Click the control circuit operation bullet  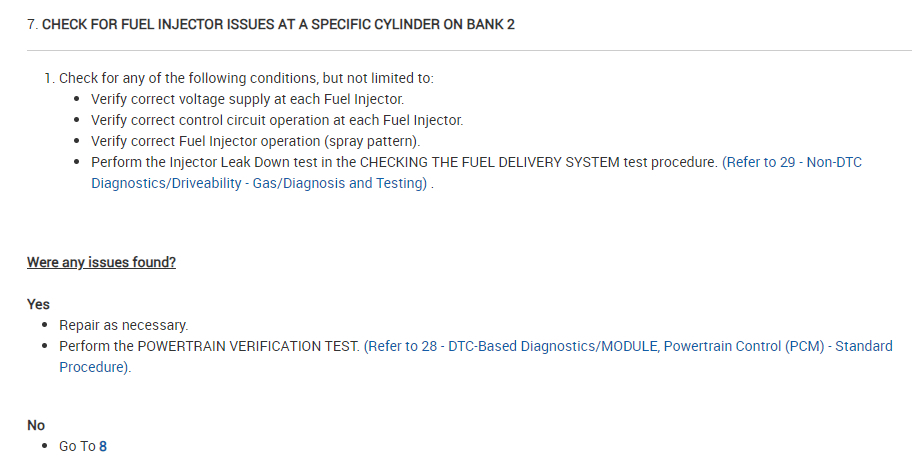tap(276, 120)
